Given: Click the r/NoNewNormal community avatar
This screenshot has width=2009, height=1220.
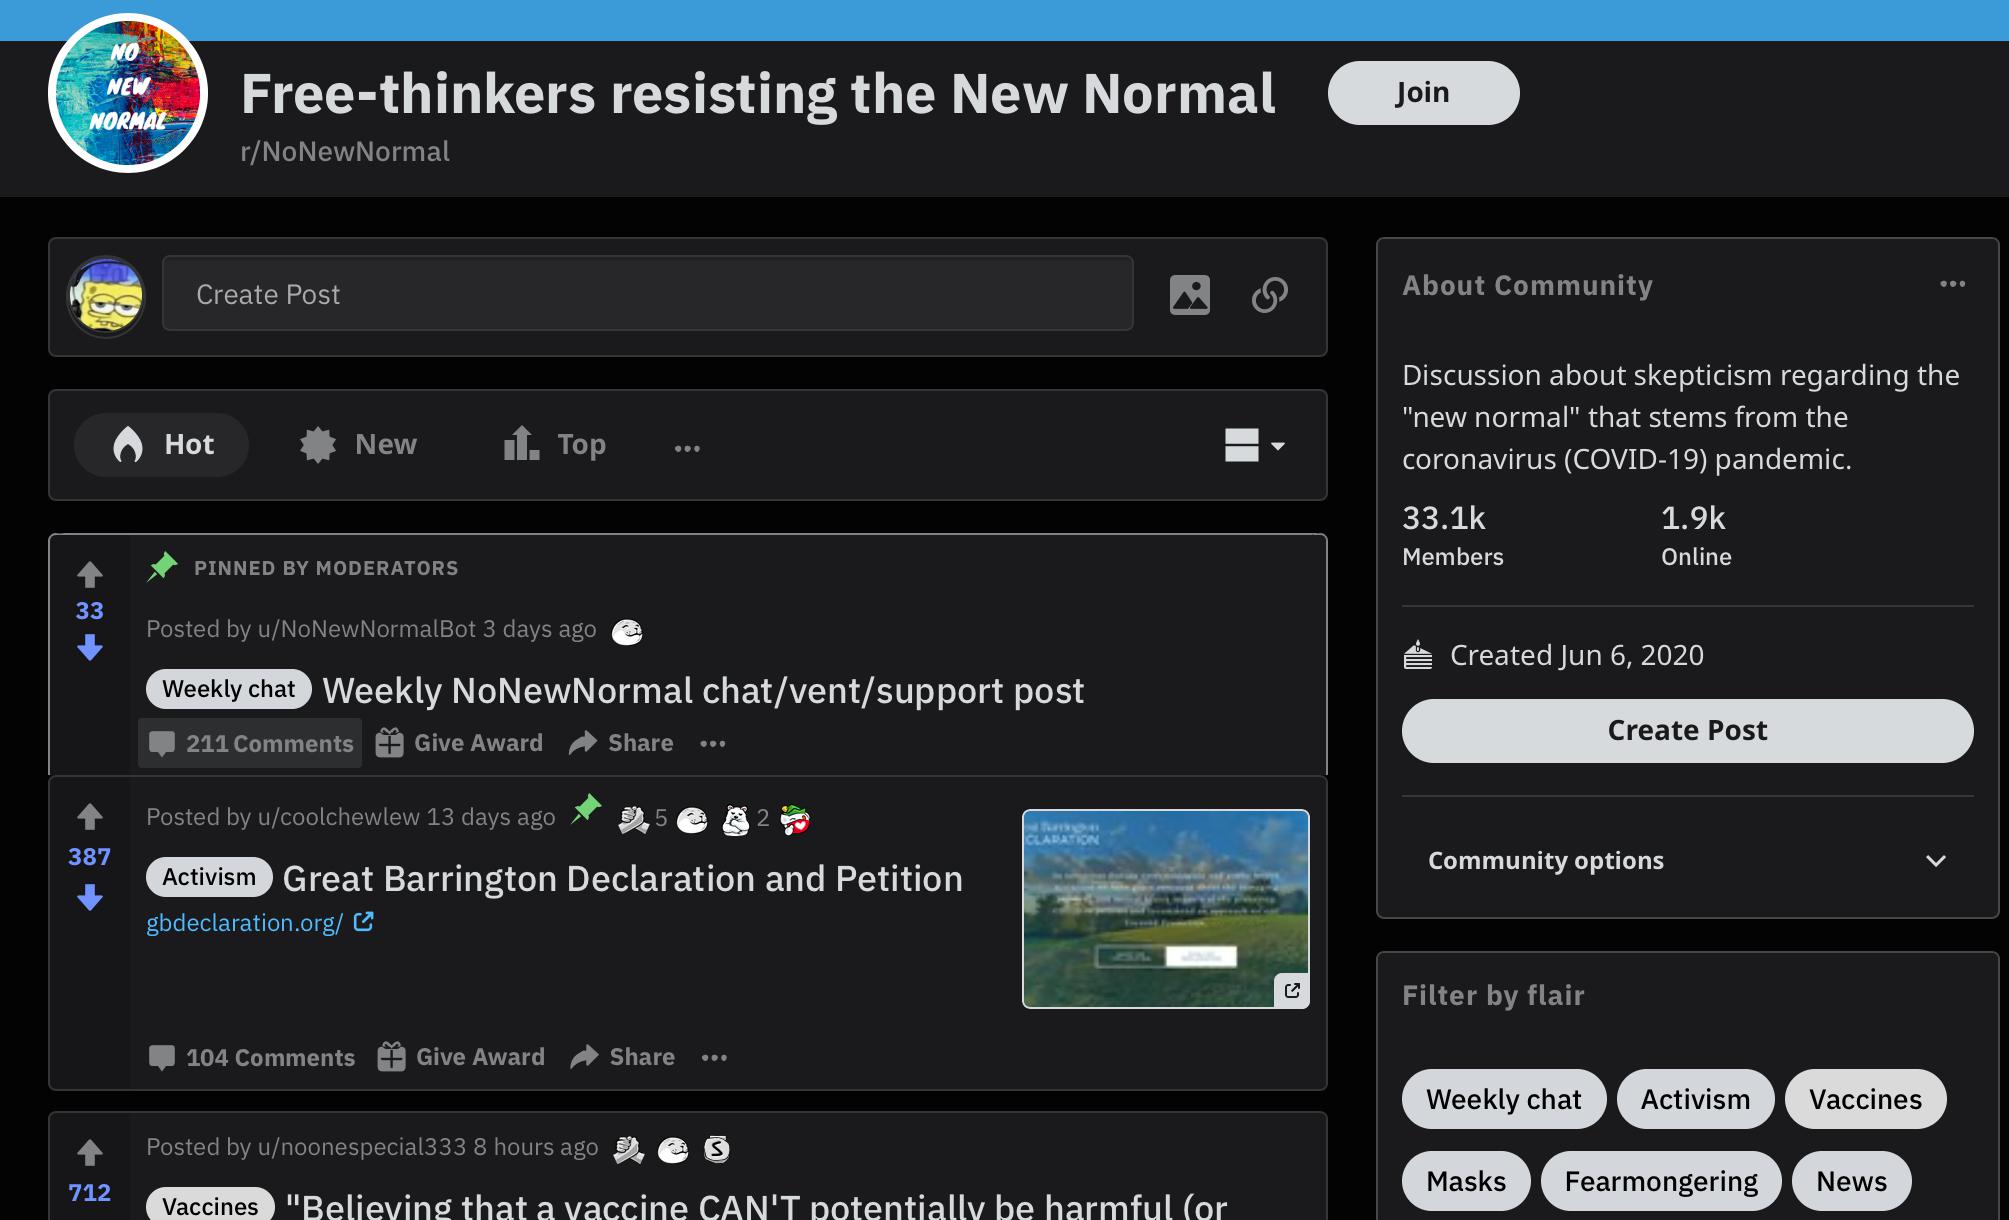Looking at the screenshot, I should point(128,93).
